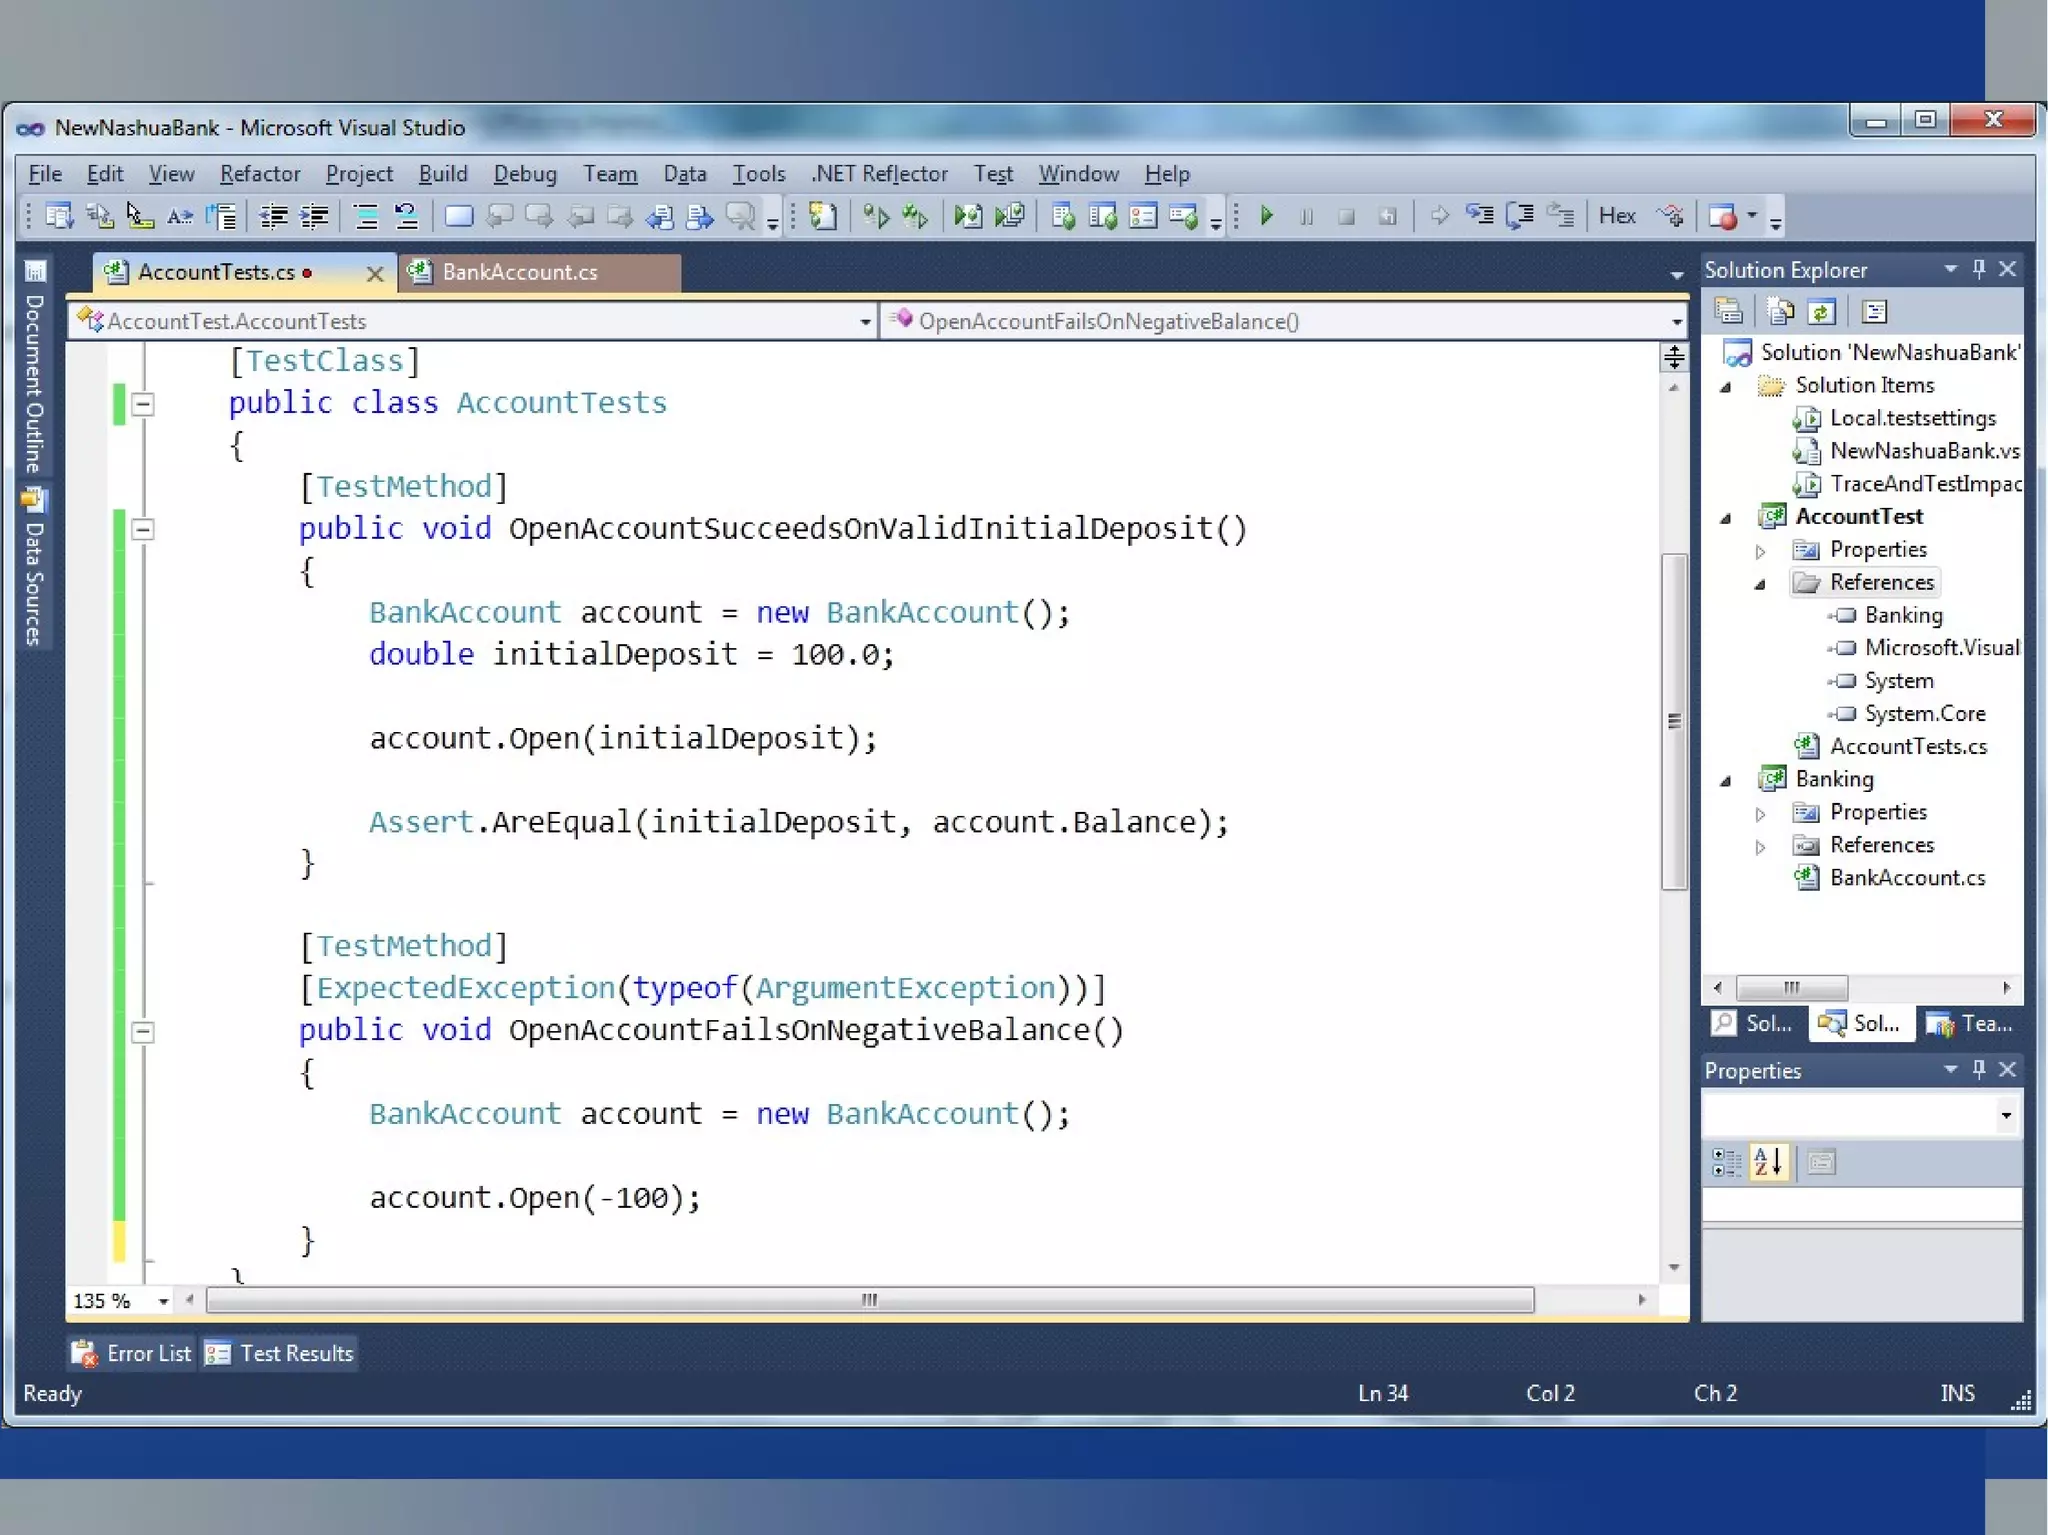This screenshot has height=1535, width=2048.
Task: Click the Uncomment selected lines icon
Action: click(406, 216)
